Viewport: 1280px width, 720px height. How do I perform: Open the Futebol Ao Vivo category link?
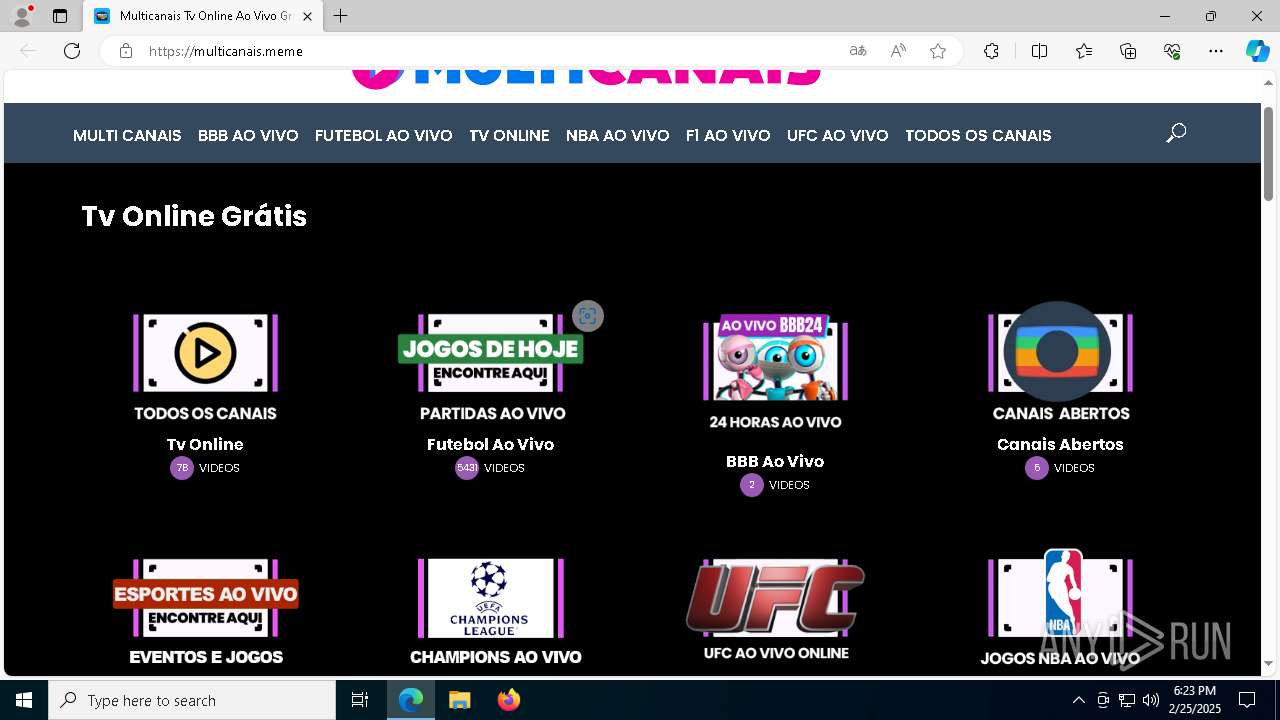point(490,444)
